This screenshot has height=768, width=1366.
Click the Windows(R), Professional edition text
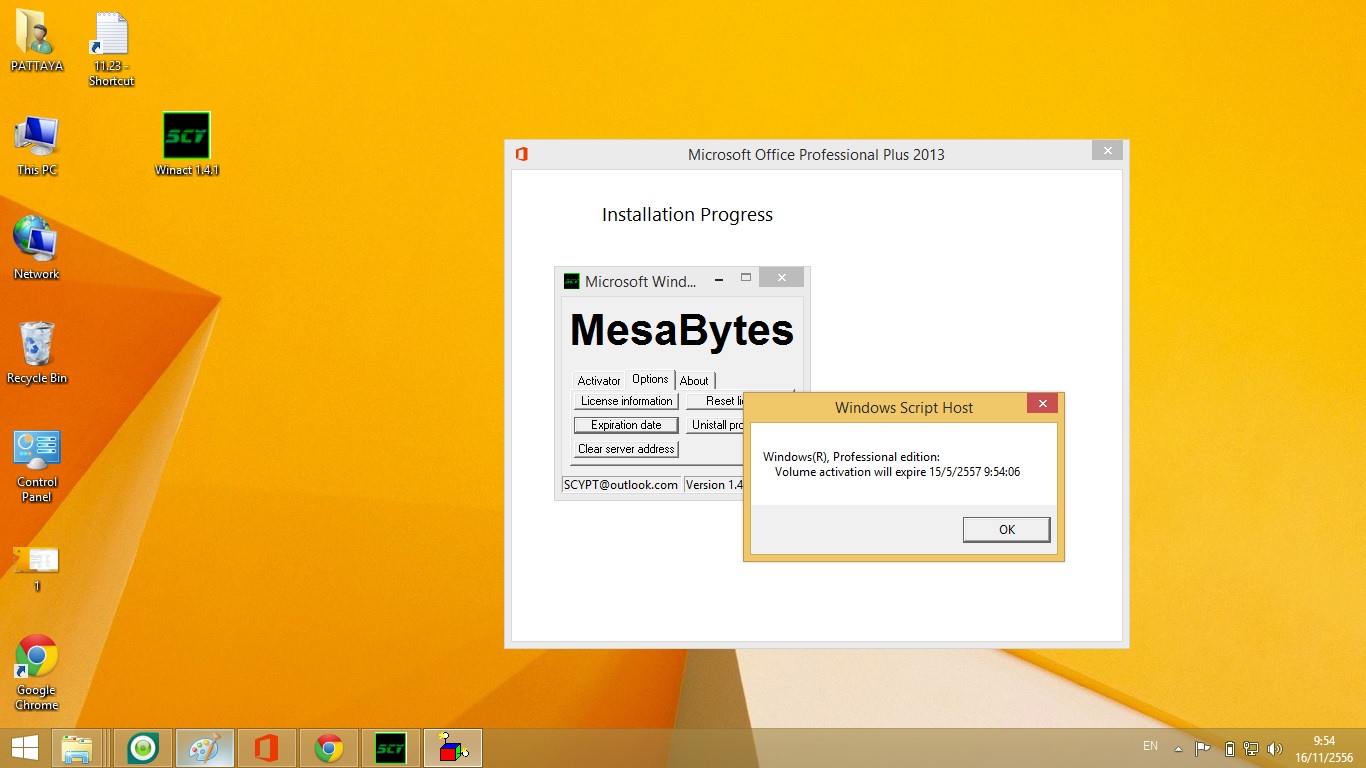[851, 457]
